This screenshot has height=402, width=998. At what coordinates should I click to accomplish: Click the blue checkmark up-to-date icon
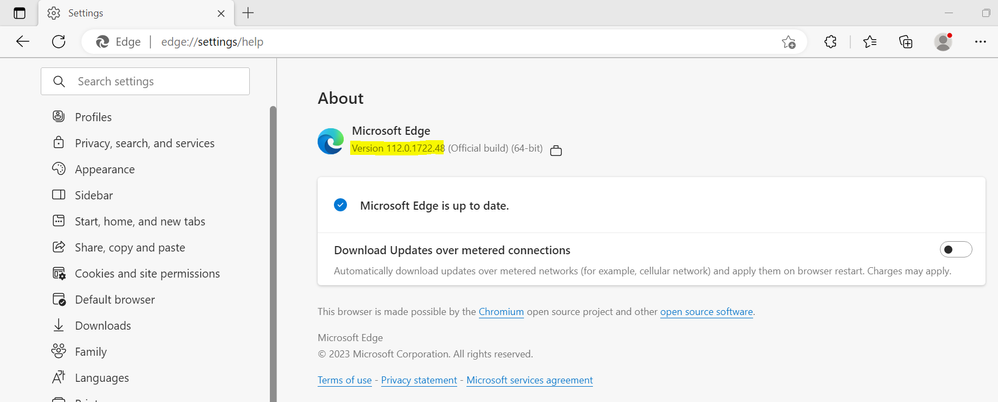pos(341,205)
